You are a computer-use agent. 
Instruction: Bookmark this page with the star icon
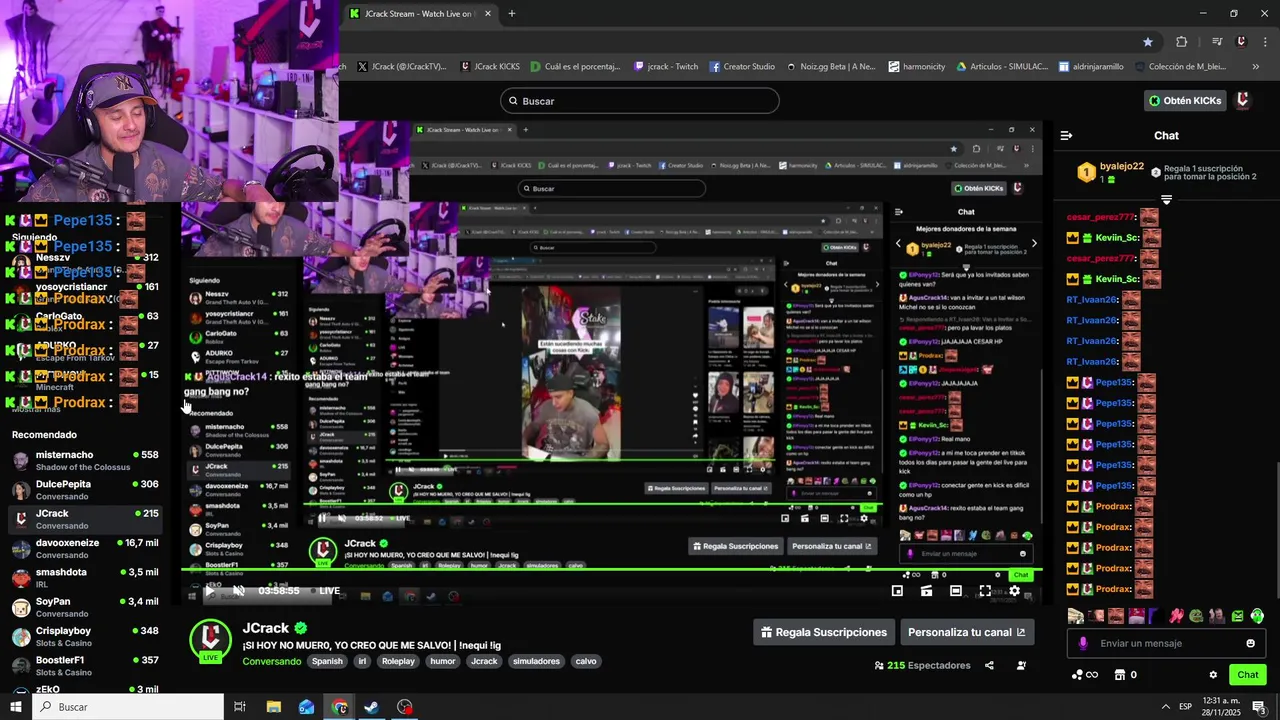1148,41
